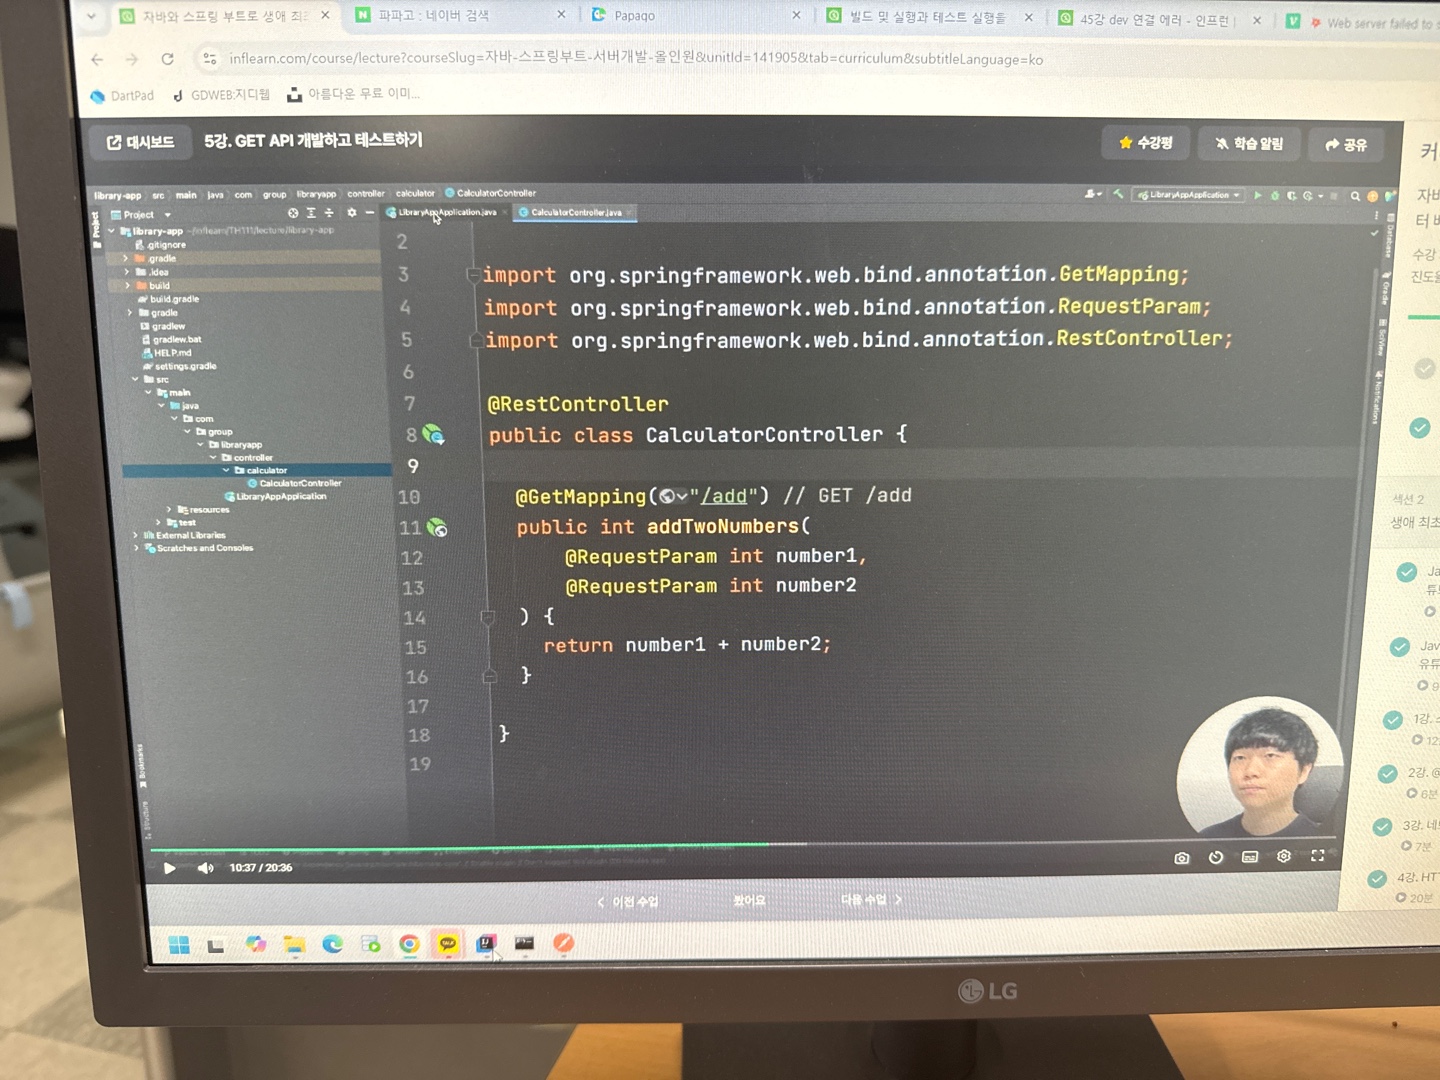
Task: Open the GDWEB:지디웹 bookmark
Action: 221,95
